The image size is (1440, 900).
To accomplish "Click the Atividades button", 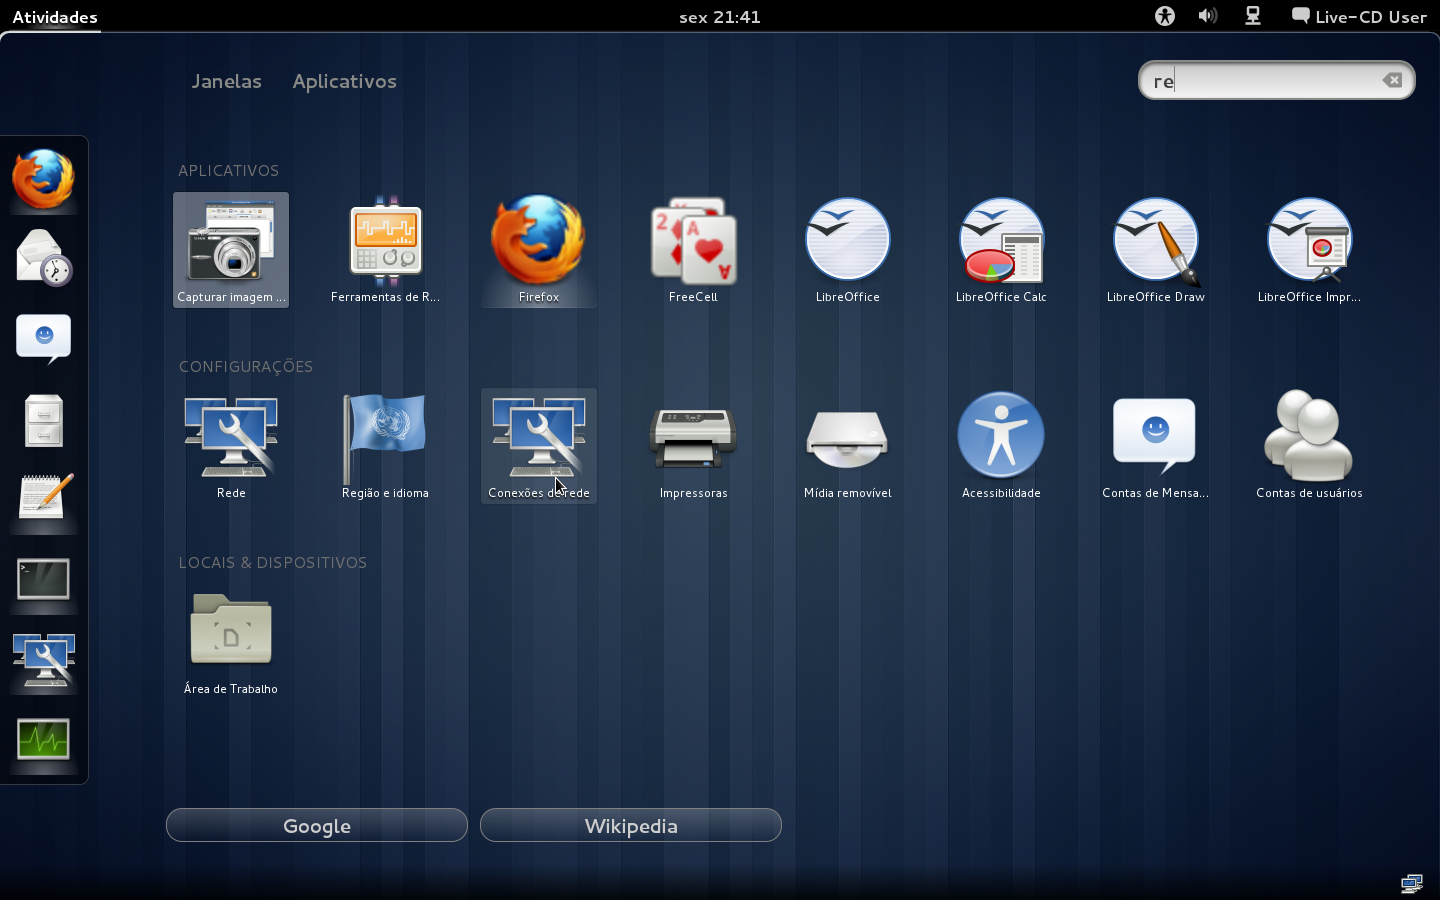I will click(x=55, y=16).
